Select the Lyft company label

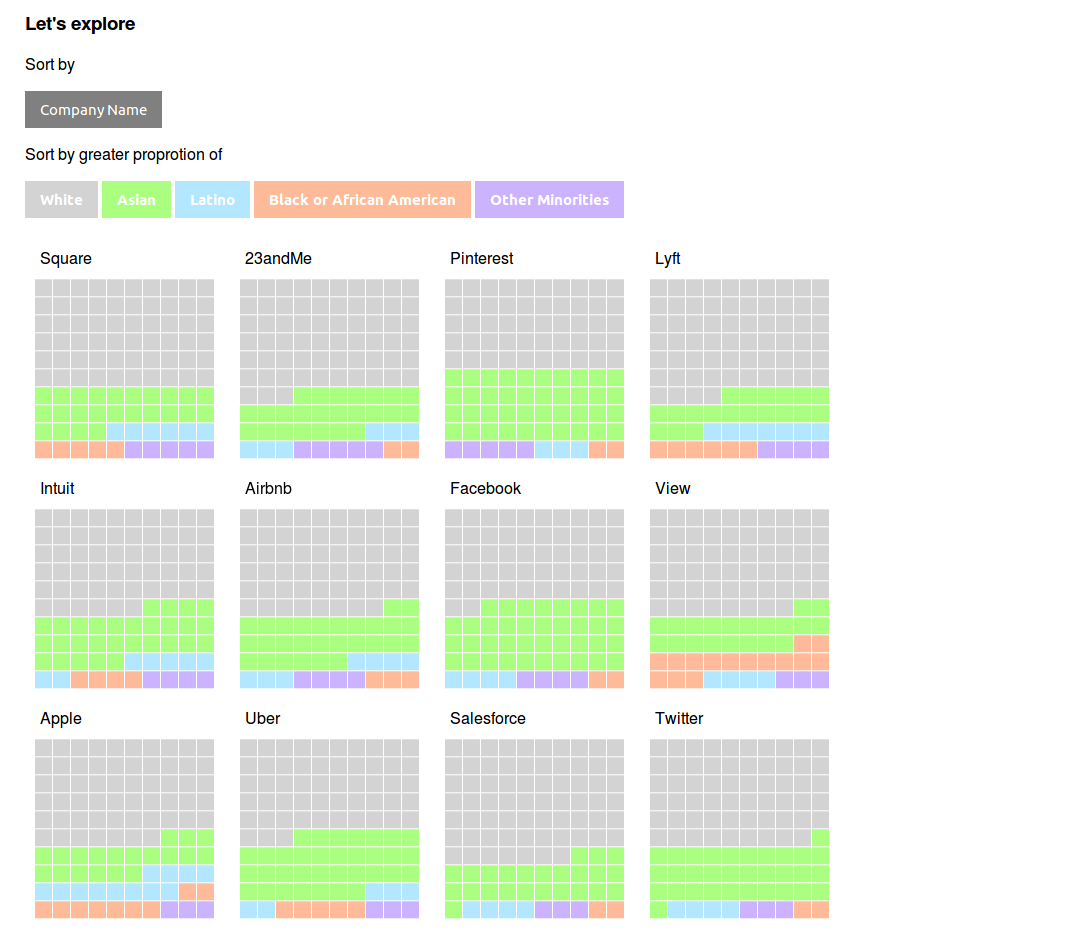point(668,259)
